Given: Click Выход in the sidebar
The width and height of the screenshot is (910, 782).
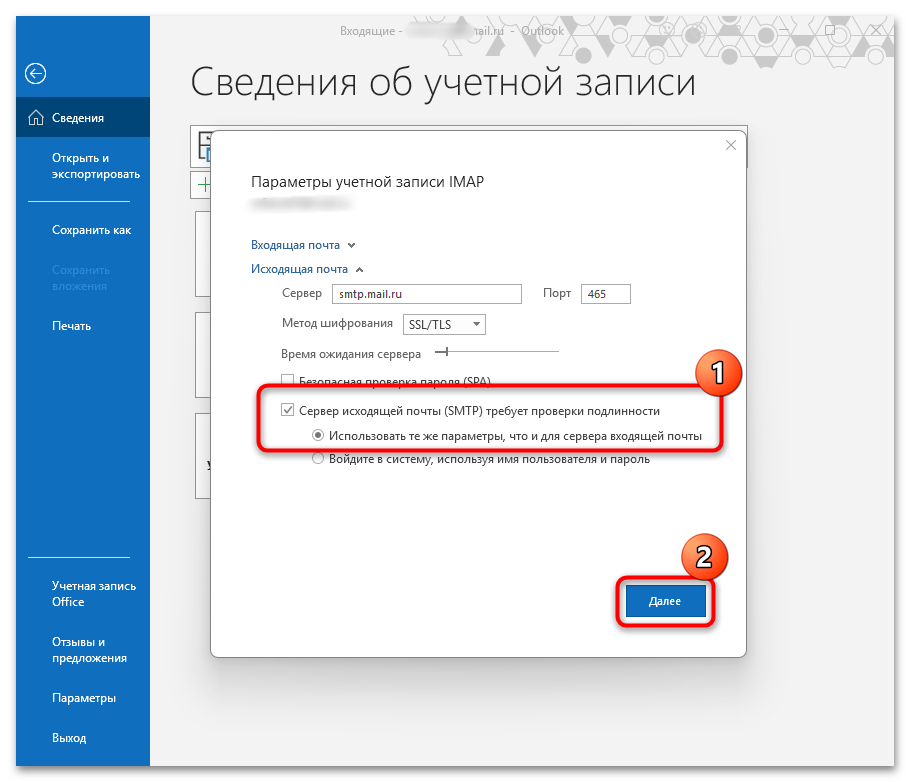Looking at the screenshot, I should (68, 738).
